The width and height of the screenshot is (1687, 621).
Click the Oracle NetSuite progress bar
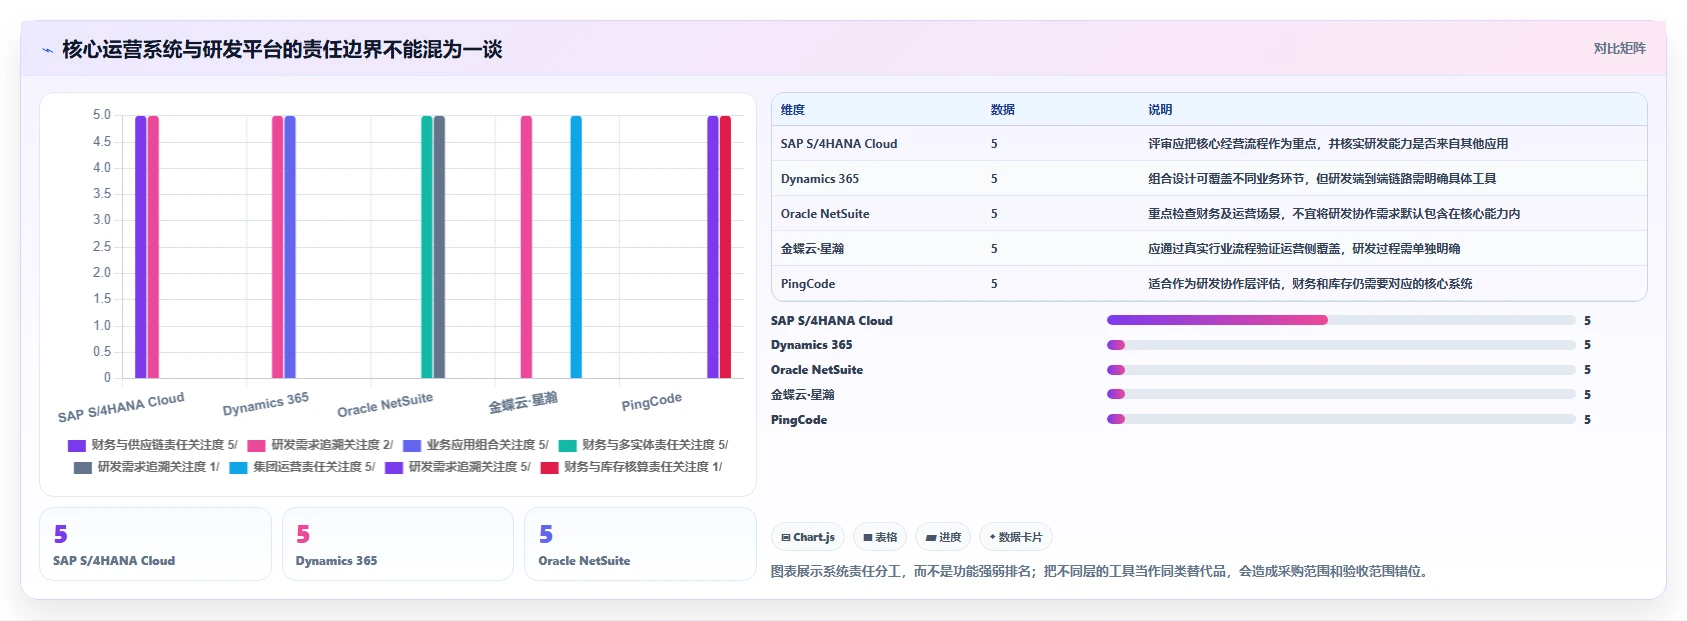pos(1341,370)
